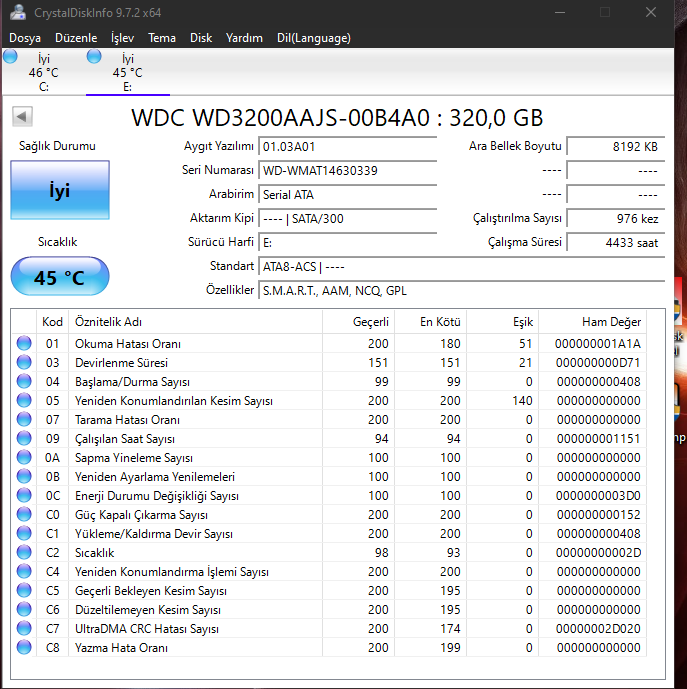The width and height of the screenshot is (687, 689).
Task: Click status orb for Yeniden Konumlandırılan Kesim Sayısı
Action: coord(24,400)
